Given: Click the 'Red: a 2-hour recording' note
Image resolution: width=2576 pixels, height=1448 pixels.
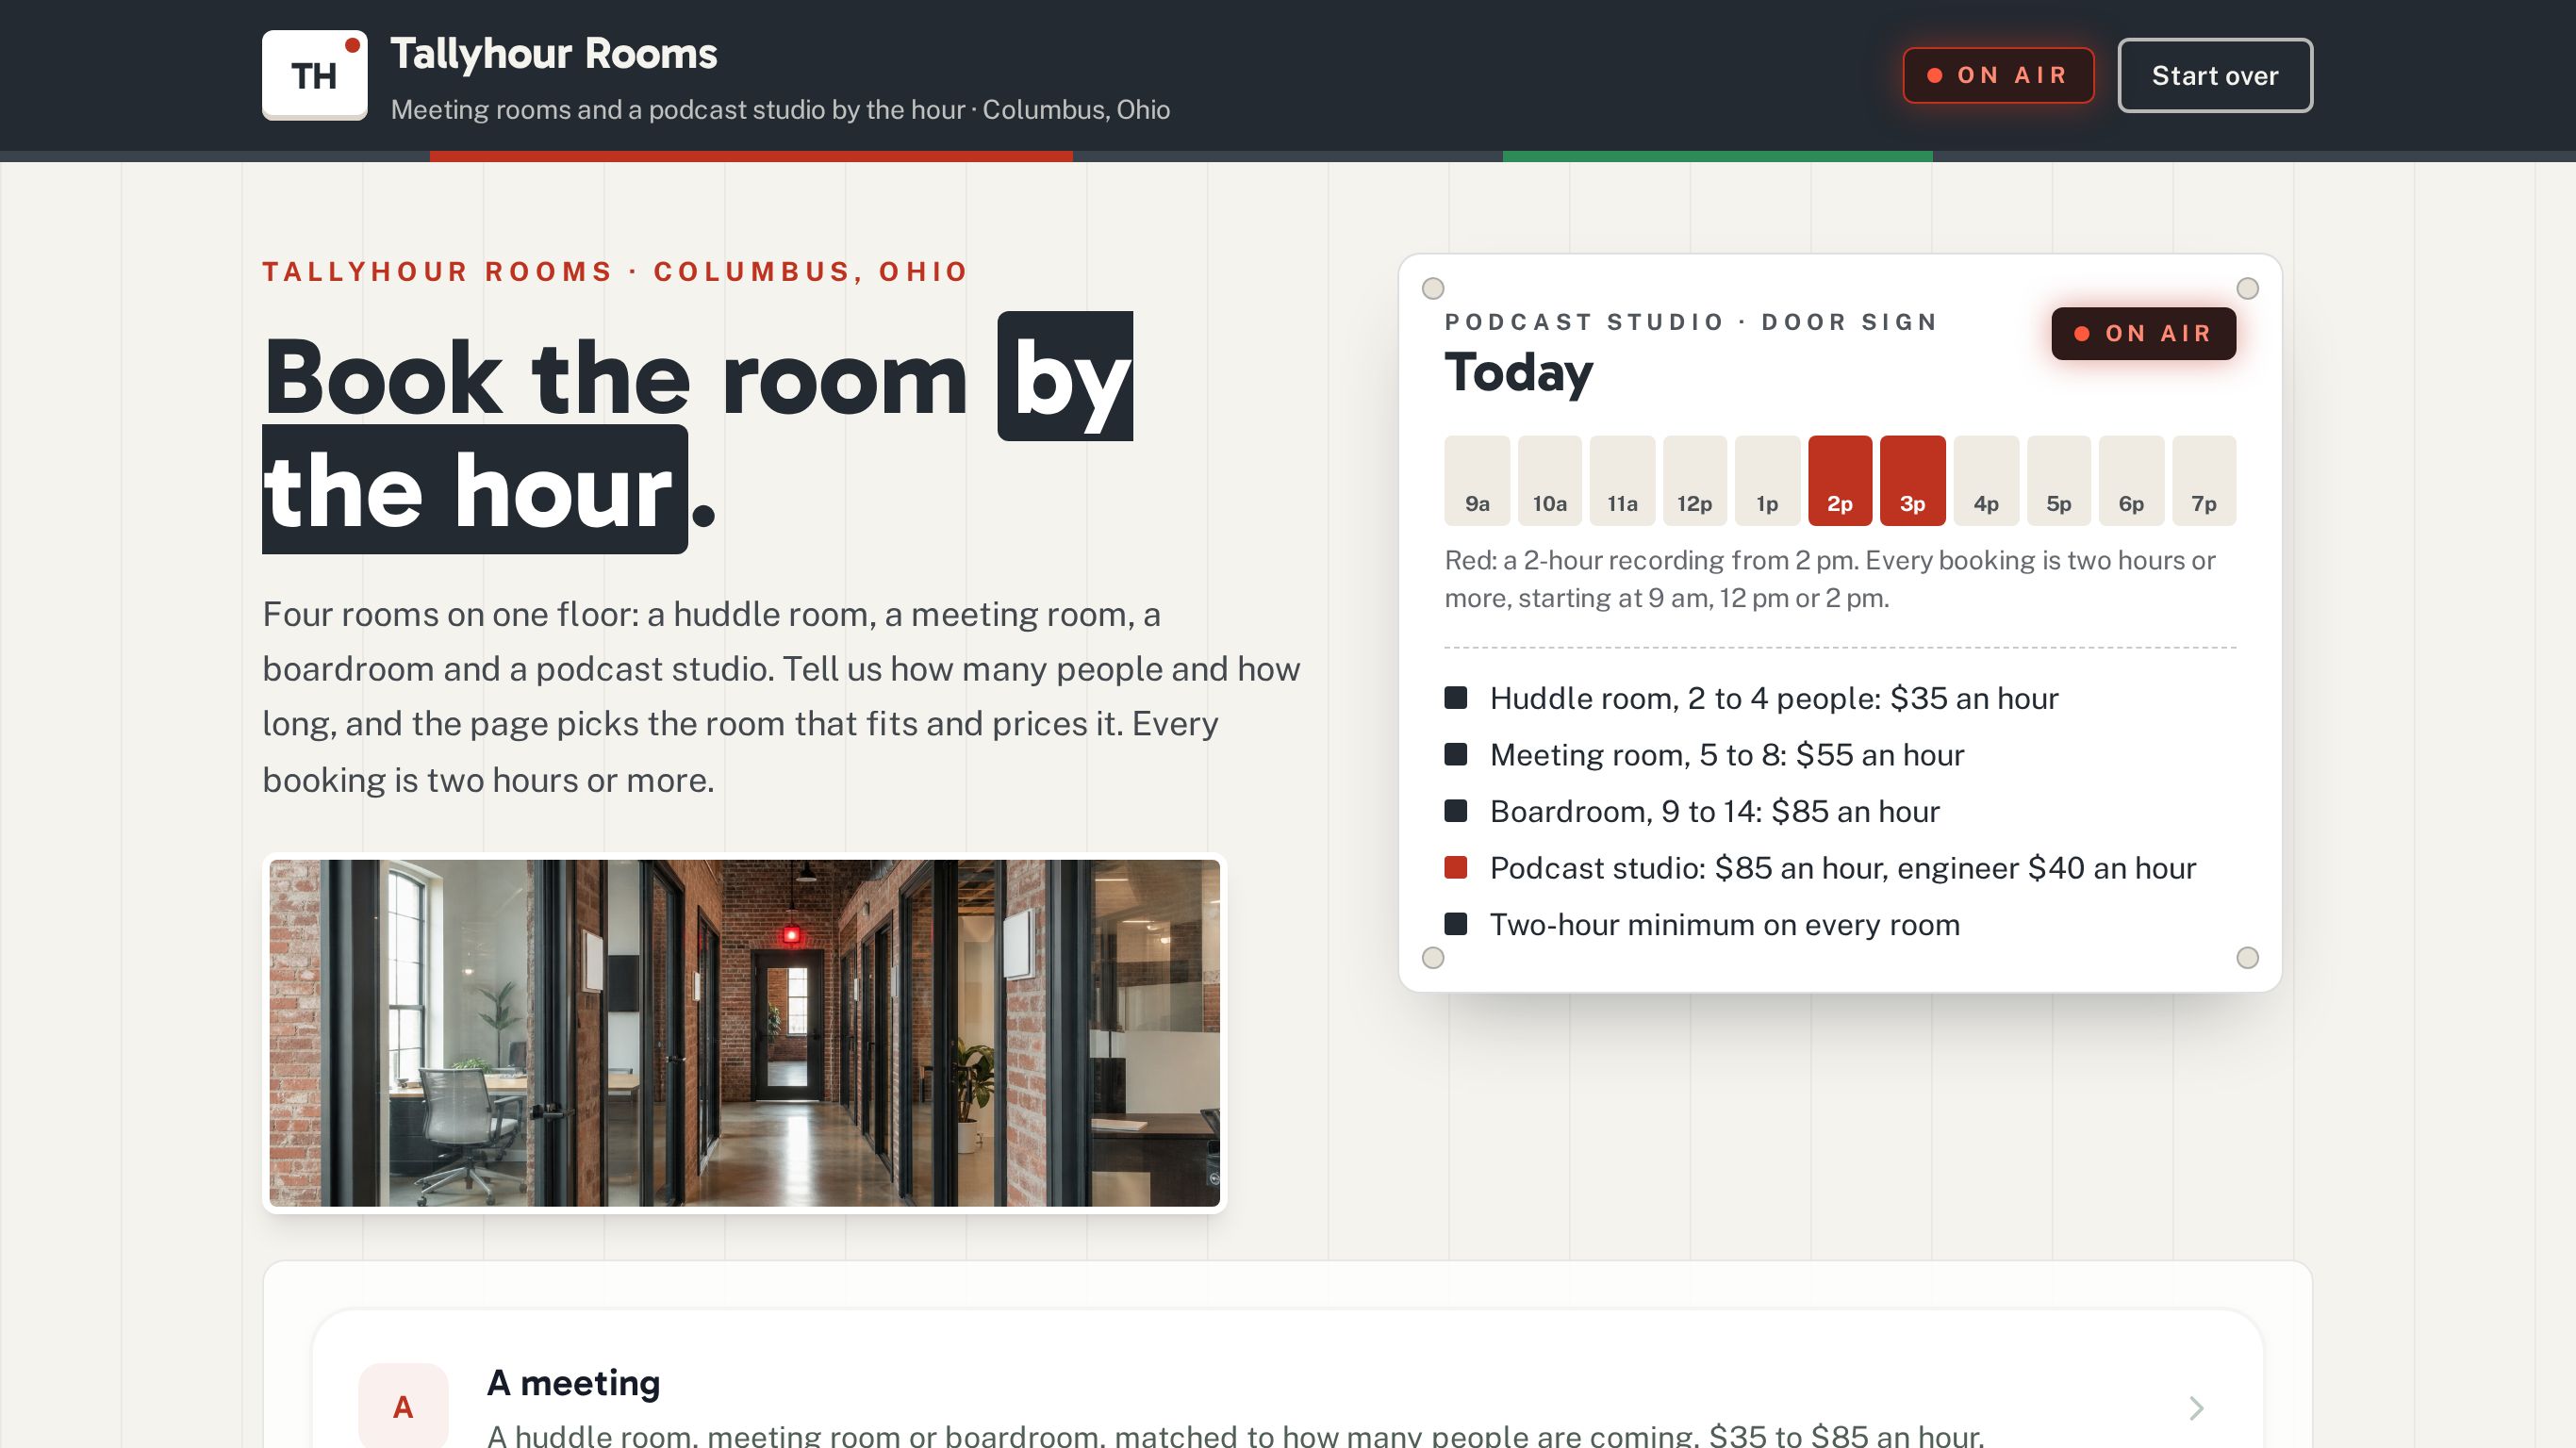Looking at the screenshot, I should point(1829,579).
